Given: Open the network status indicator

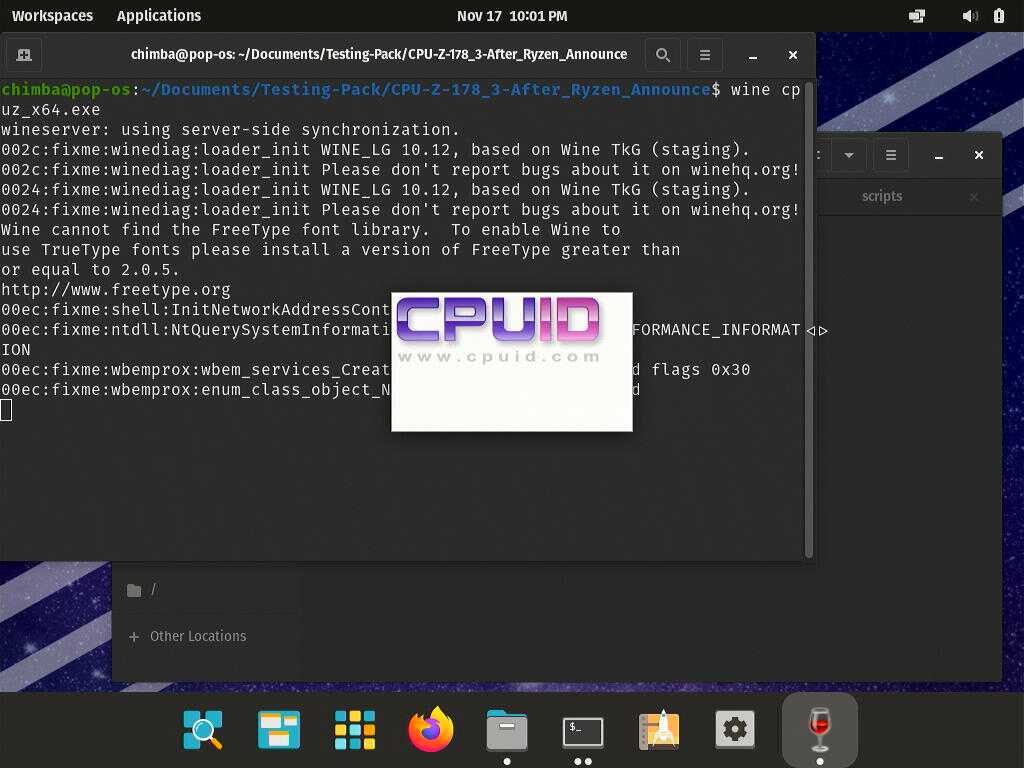Looking at the screenshot, I should pyautogui.click(x=917, y=16).
